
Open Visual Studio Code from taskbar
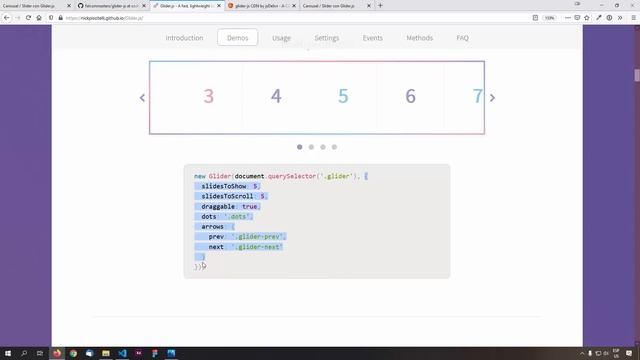(x=122, y=353)
